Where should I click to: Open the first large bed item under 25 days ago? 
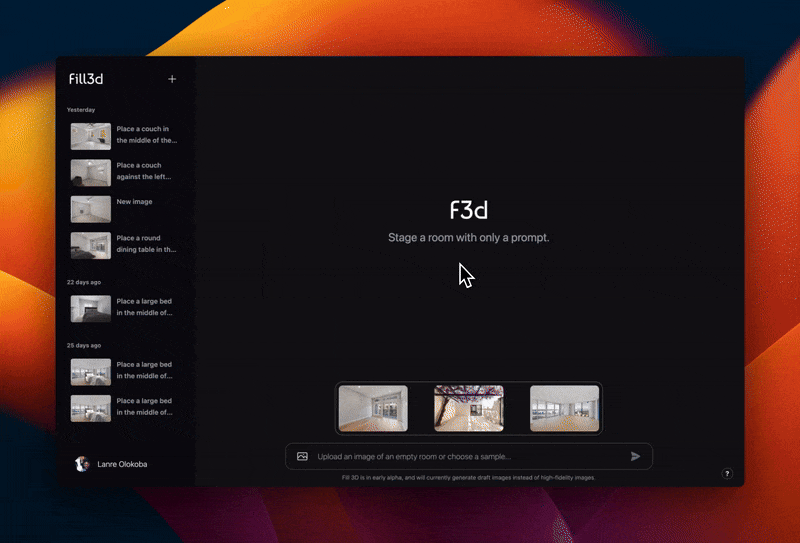[x=124, y=371]
